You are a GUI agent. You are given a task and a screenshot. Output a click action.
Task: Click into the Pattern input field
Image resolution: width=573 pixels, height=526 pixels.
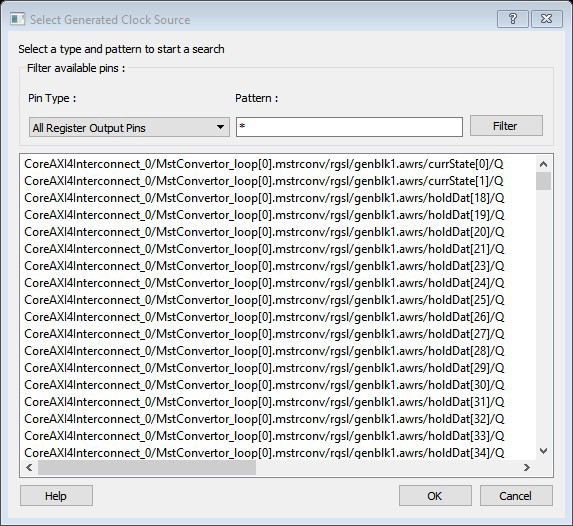[349, 127]
